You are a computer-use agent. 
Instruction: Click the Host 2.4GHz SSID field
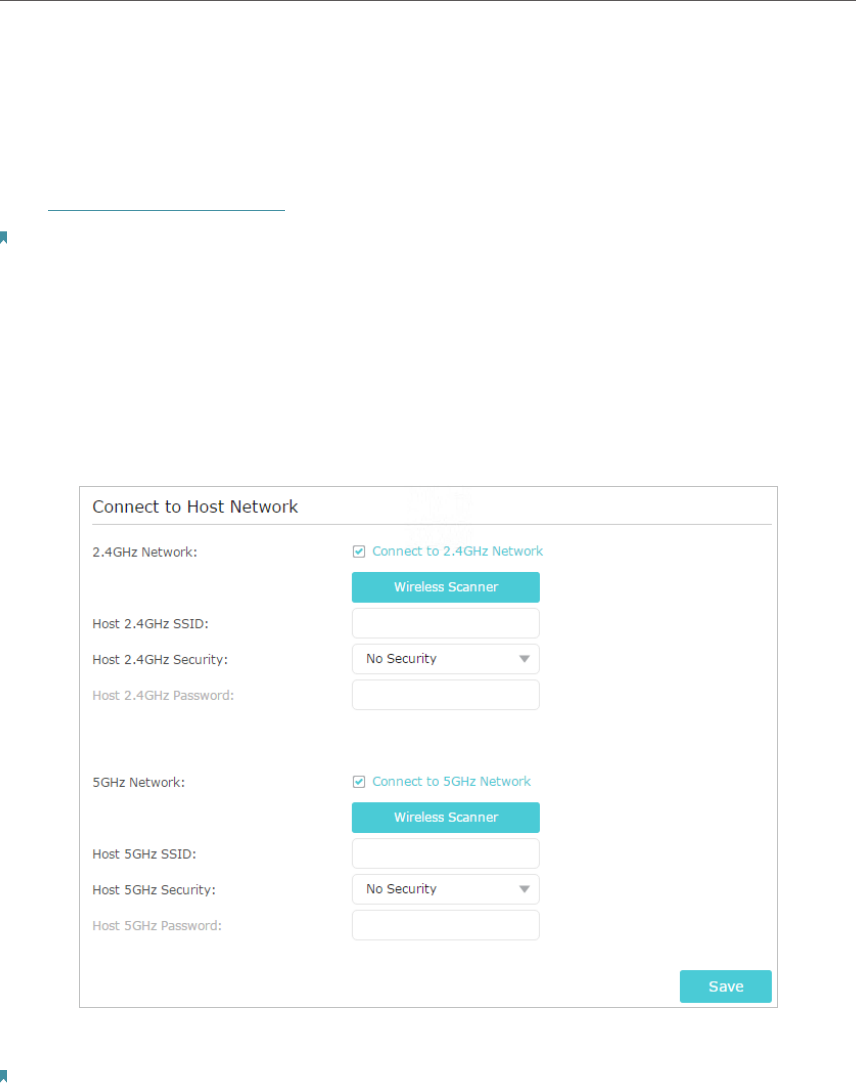[446, 623]
